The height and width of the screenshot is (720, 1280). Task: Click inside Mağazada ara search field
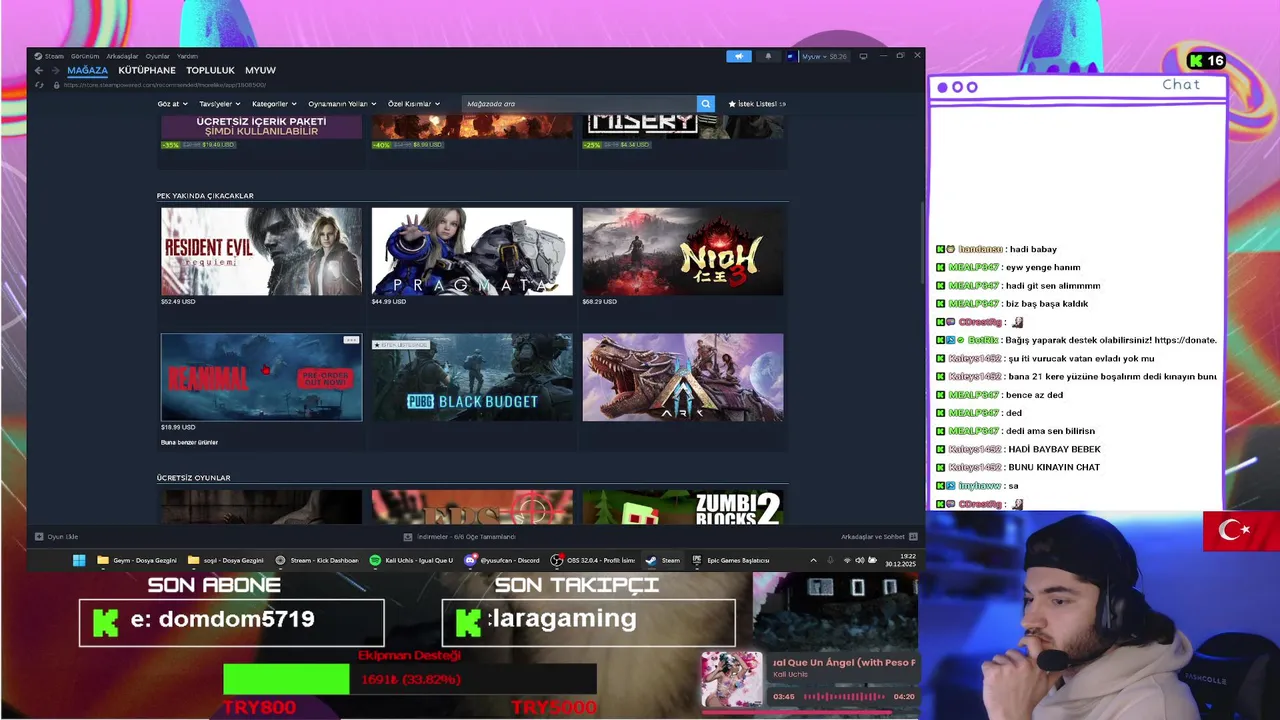click(579, 104)
